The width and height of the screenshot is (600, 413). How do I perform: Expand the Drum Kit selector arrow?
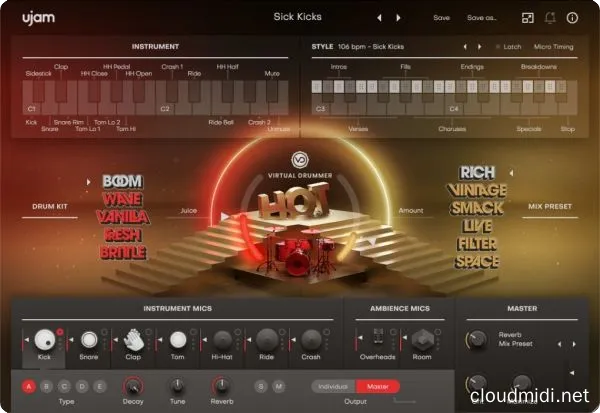pyautogui.click(x=88, y=182)
